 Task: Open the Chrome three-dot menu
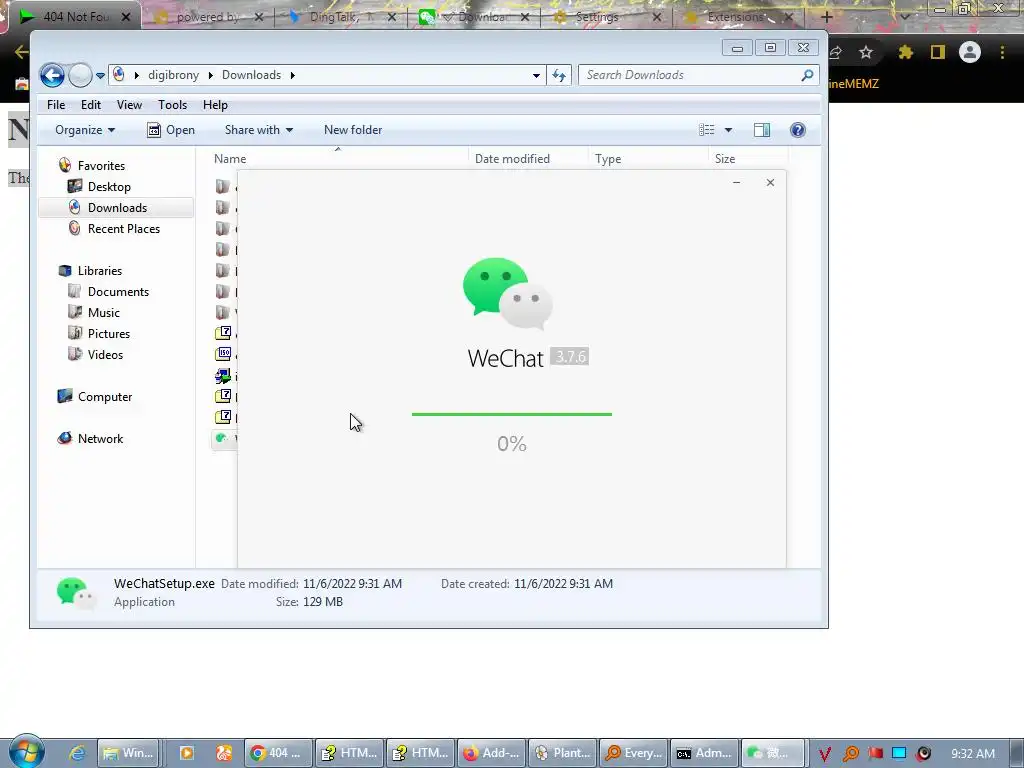(1002, 52)
